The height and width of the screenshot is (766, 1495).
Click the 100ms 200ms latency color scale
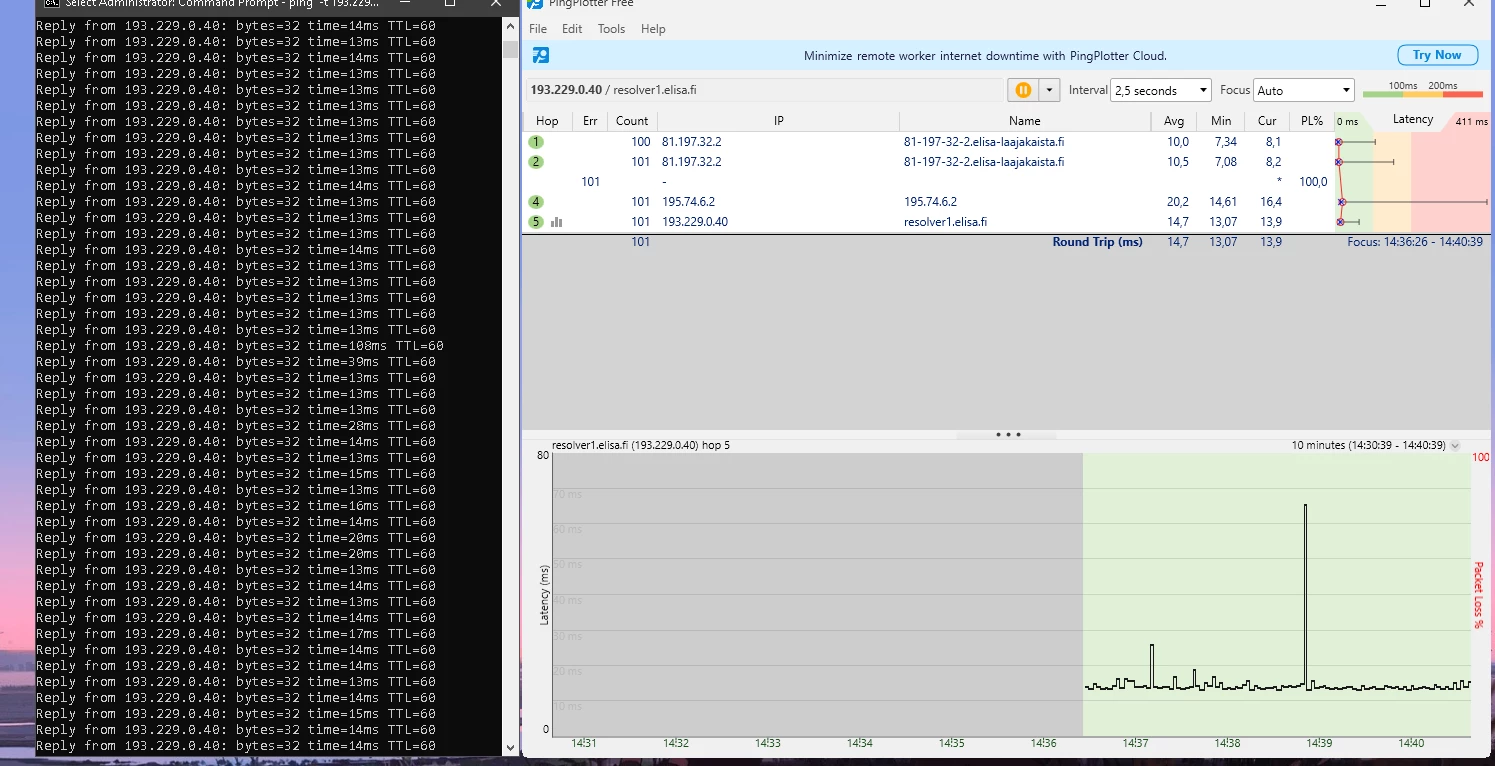pyautogui.click(x=1422, y=90)
